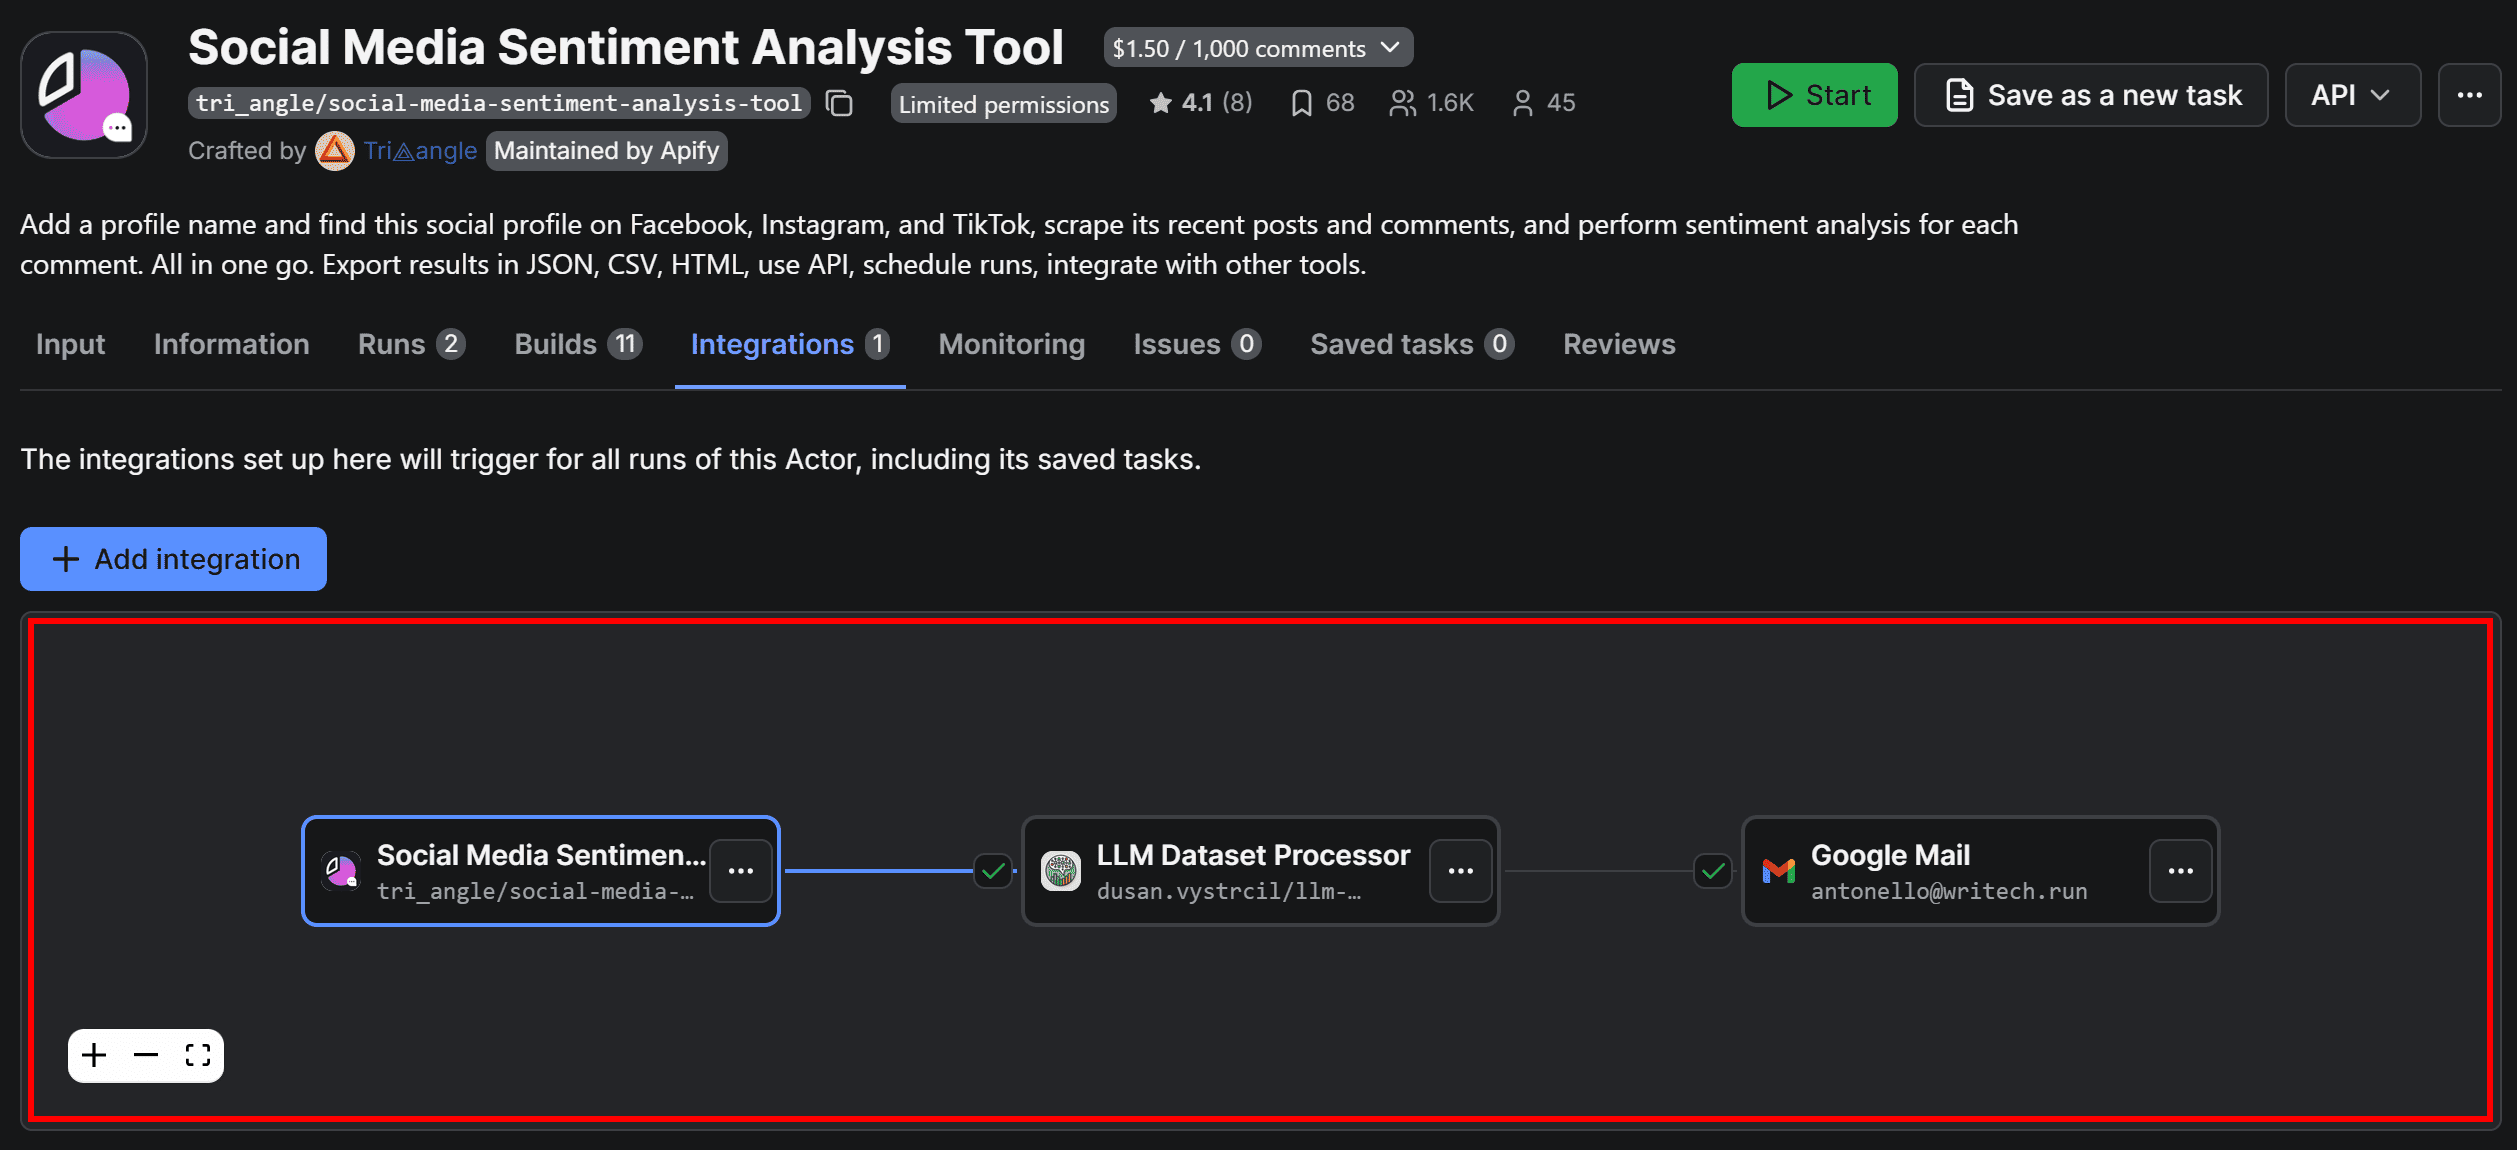
Task: Open options menu on Social Media Sentiment node
Action: coord(740,870)
